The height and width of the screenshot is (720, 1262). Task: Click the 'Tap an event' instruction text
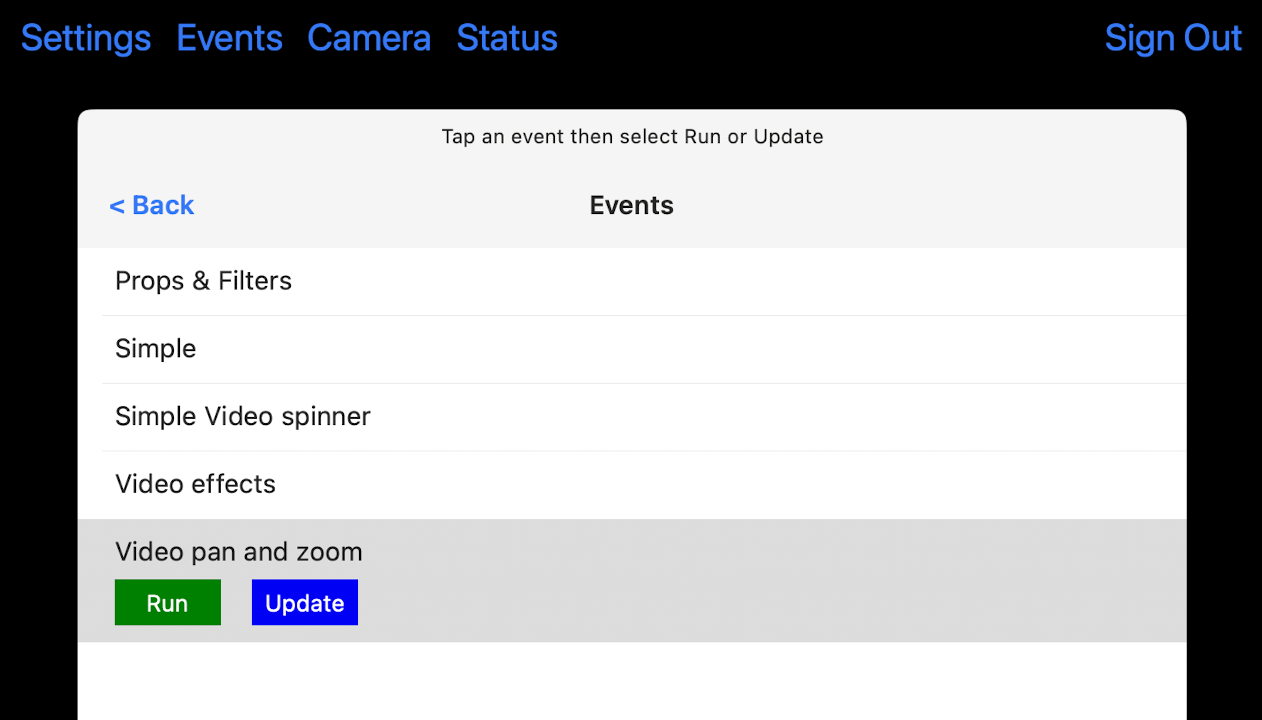[632, 137]
